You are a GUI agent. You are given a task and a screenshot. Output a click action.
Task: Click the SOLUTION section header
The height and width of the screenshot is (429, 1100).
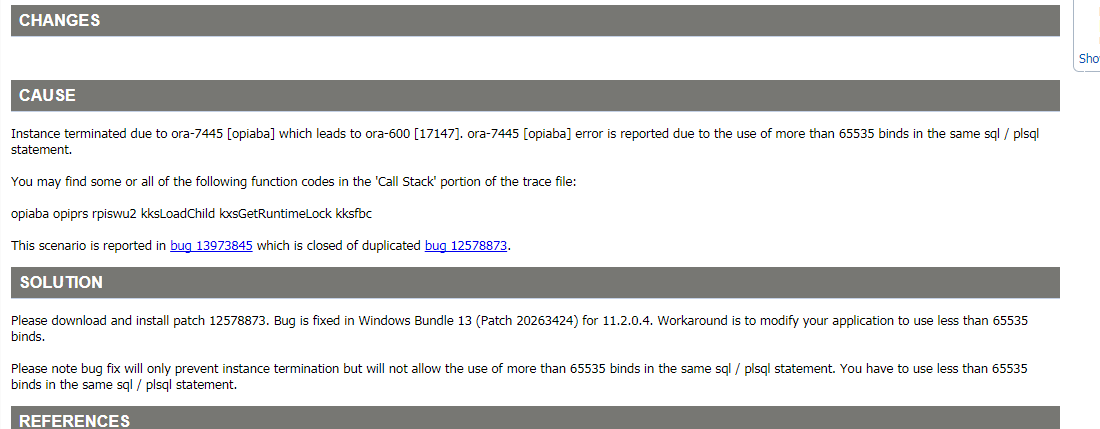[x=535, y=282]
